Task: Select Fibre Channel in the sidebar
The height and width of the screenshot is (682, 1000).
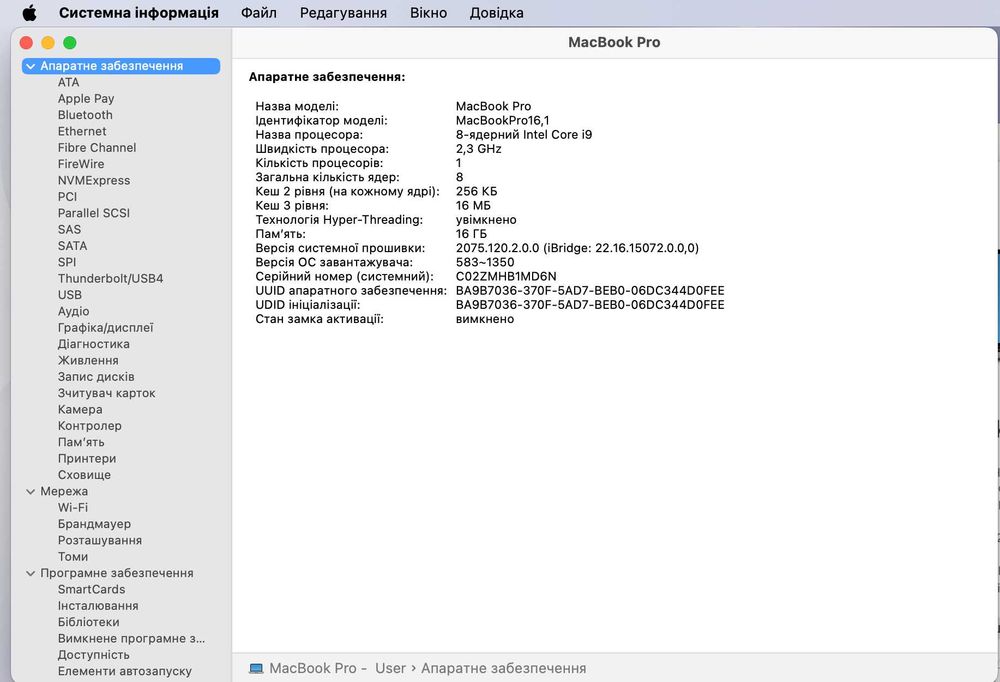Action: coord(97,147)
